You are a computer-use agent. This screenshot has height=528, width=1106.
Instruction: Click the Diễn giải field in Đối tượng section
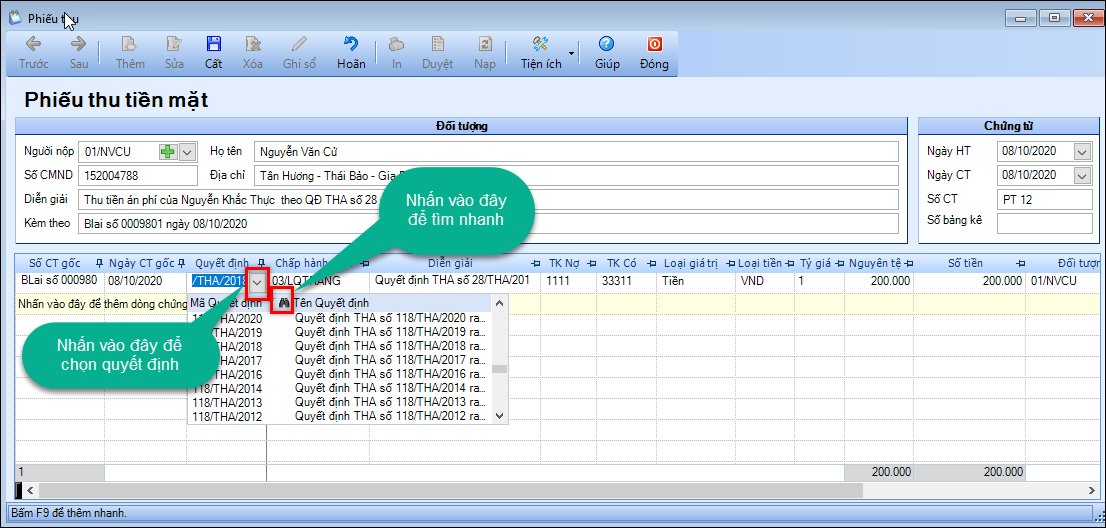[488, 199]
